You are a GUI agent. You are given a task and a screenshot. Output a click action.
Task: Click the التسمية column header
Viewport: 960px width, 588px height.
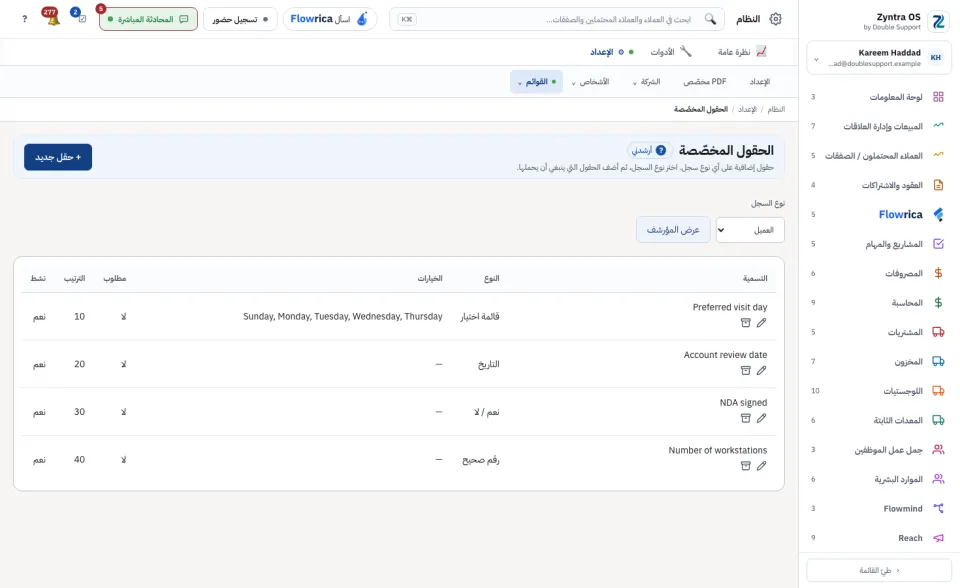click(x=755, y=279)
